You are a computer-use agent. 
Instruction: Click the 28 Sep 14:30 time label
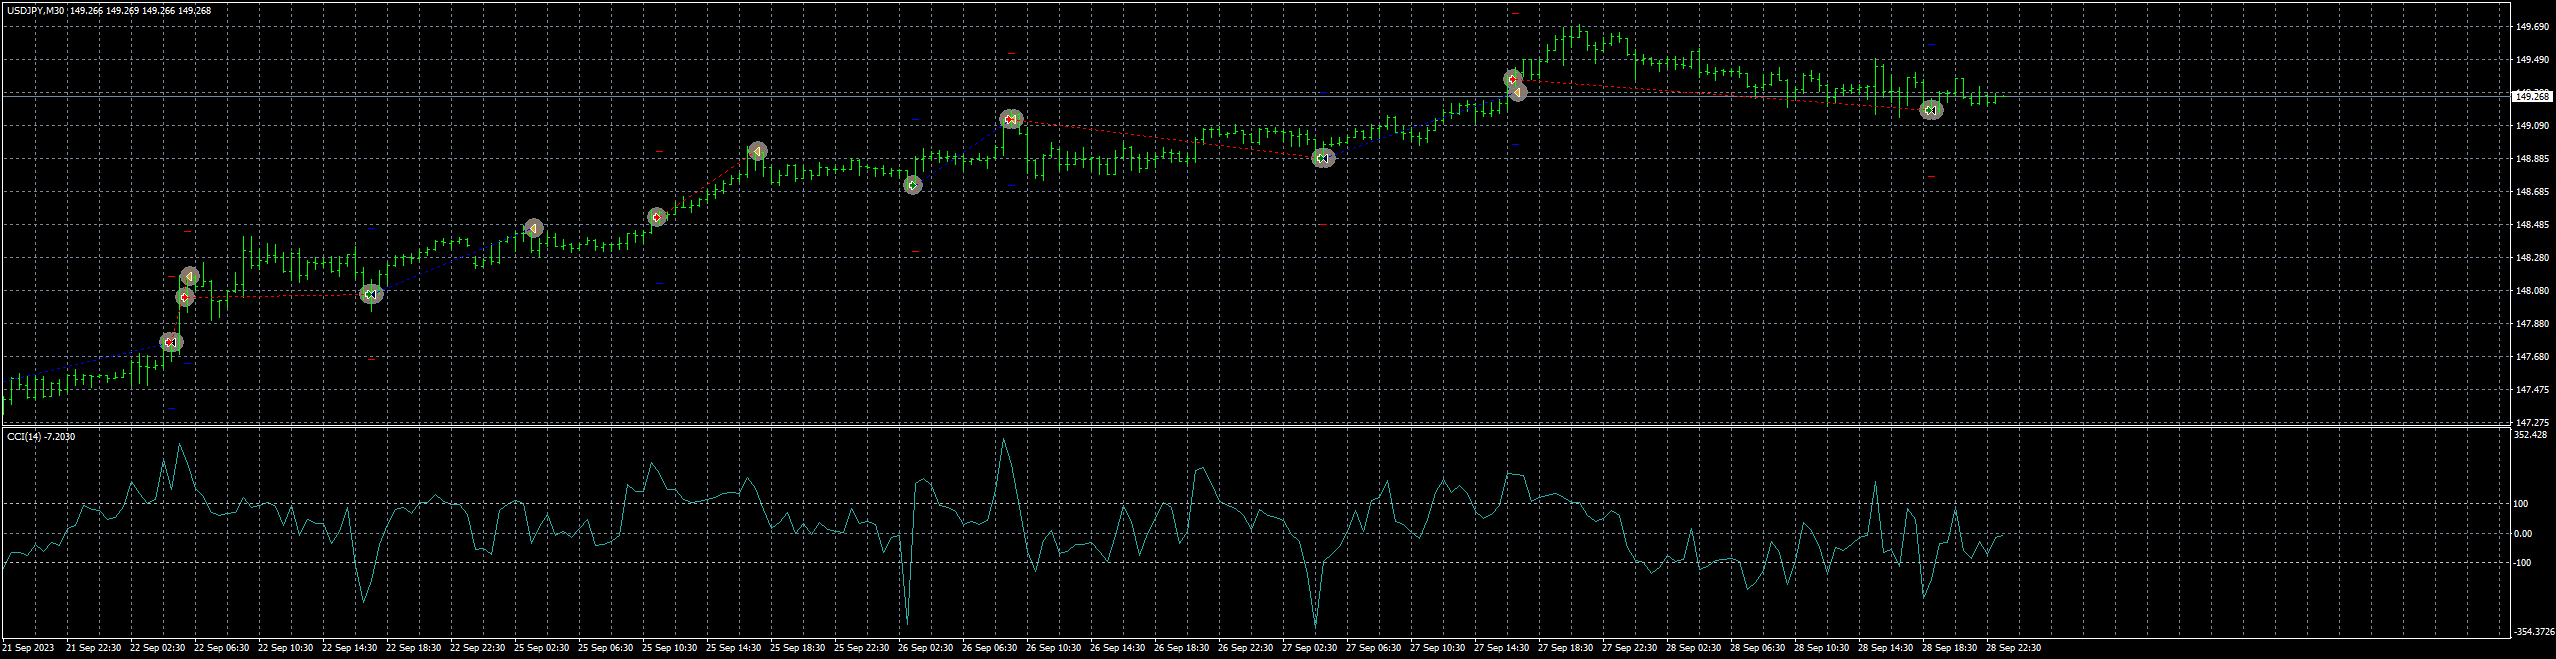point(1885,648)
